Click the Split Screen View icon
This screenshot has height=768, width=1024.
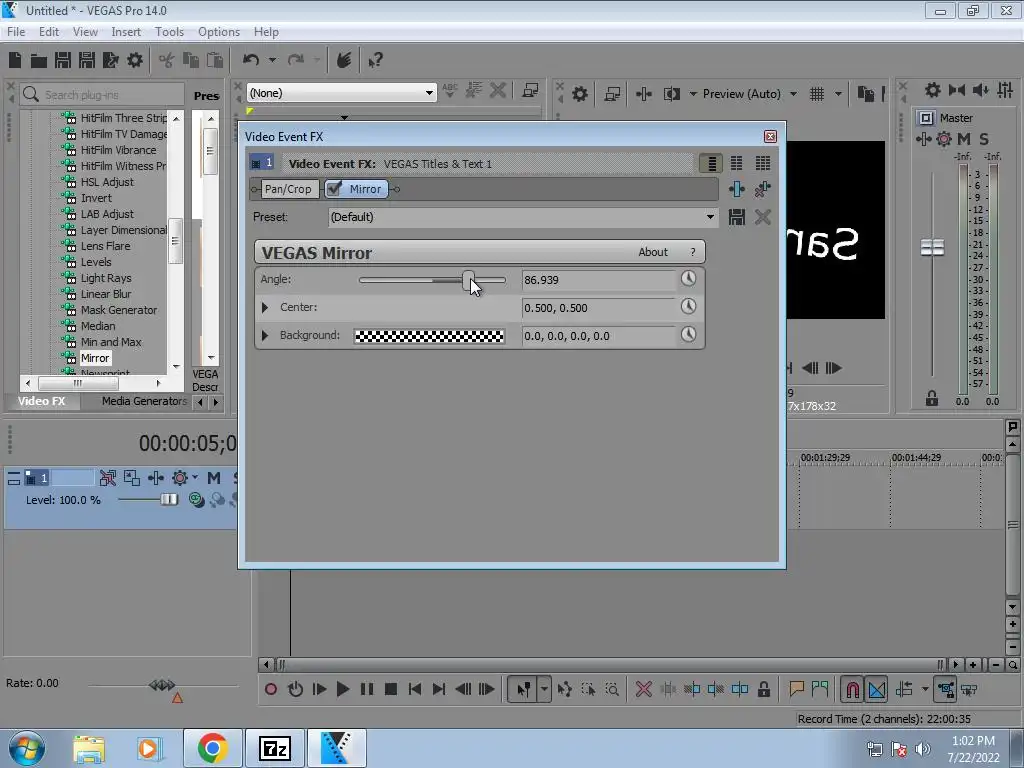tap(672, 94)
